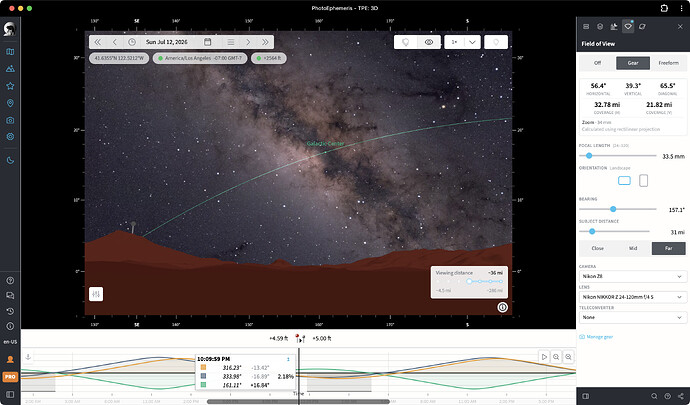Expand the 1× zoom level dropdown
The width and height of the screenshot is (690, 405).
point(462,42)
